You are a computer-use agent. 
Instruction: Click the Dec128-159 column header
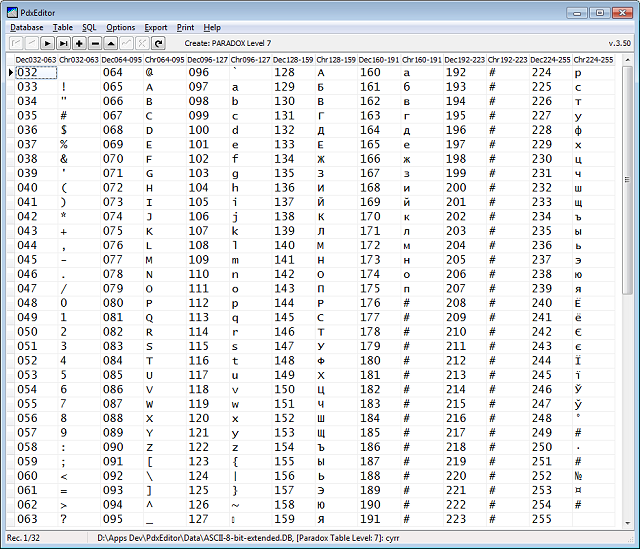(293, 60)
